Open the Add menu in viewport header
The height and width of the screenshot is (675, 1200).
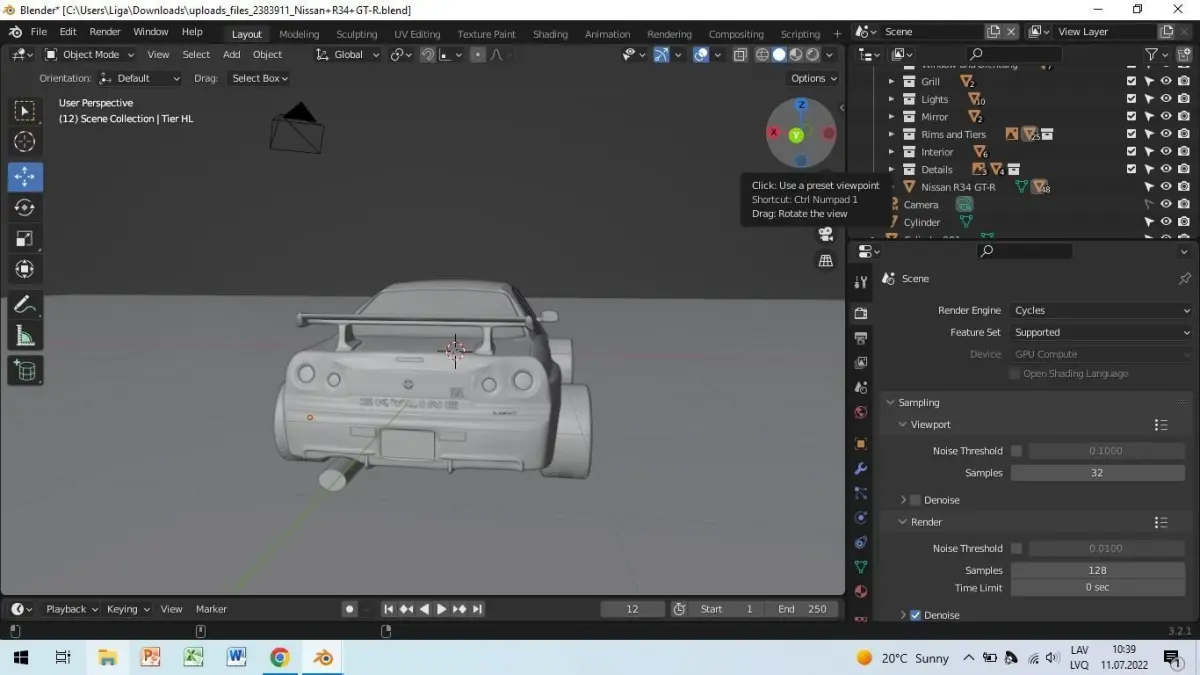(x=232, y=55)
